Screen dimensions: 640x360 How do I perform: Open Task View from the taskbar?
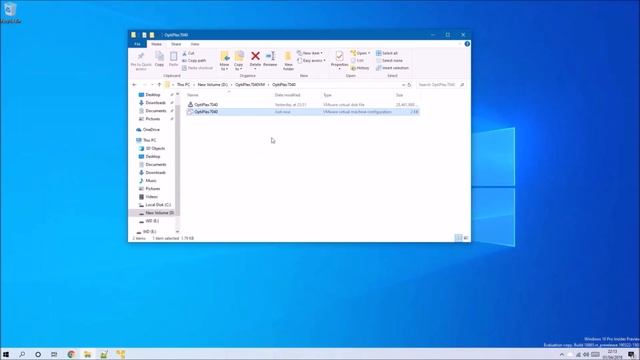tap(54, 354)
